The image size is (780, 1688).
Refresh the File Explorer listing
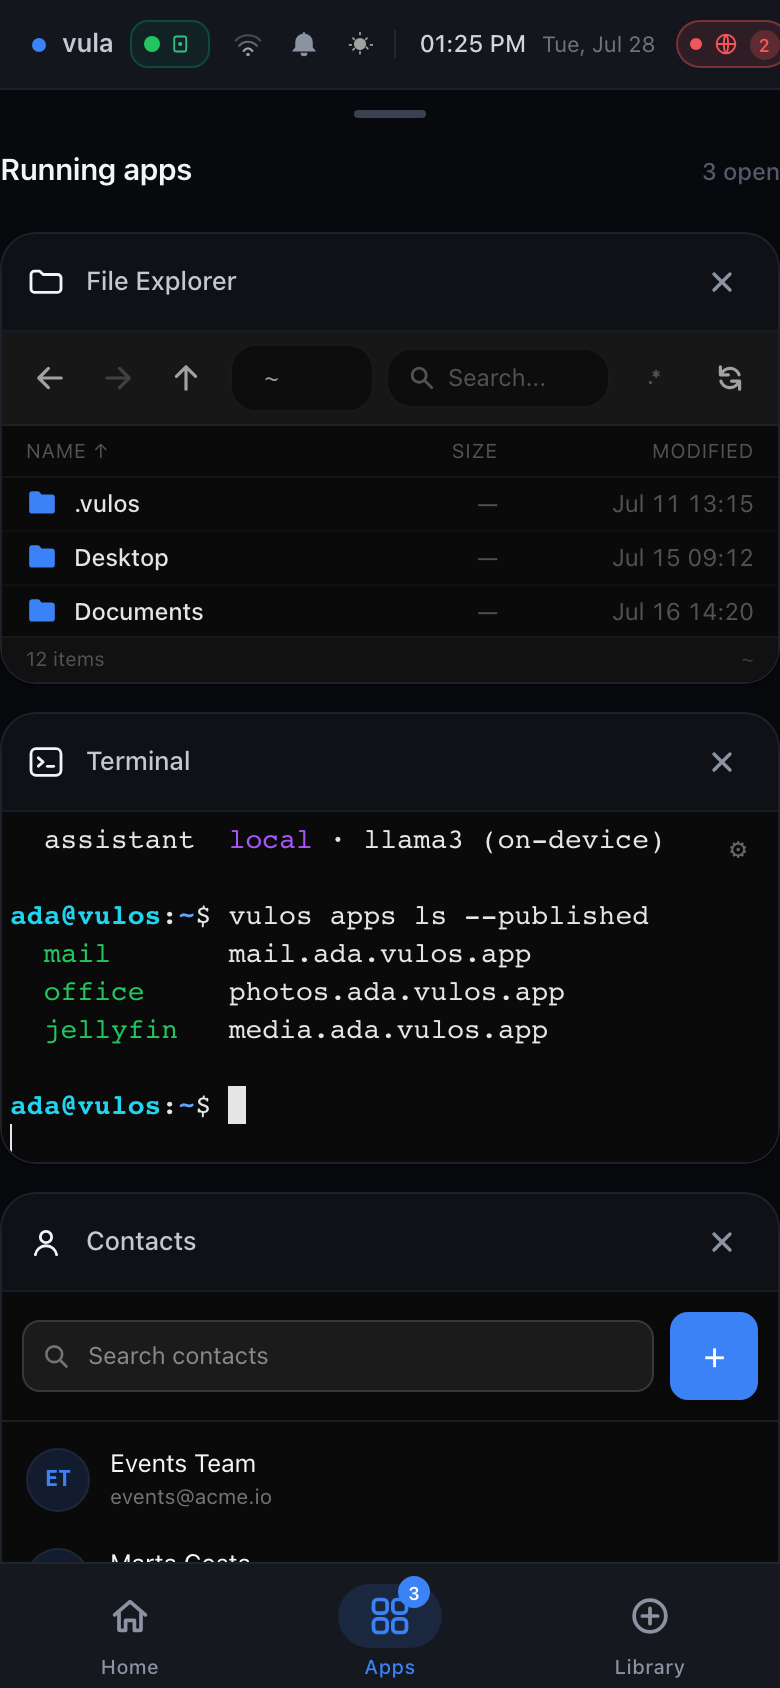pos(730,378)
